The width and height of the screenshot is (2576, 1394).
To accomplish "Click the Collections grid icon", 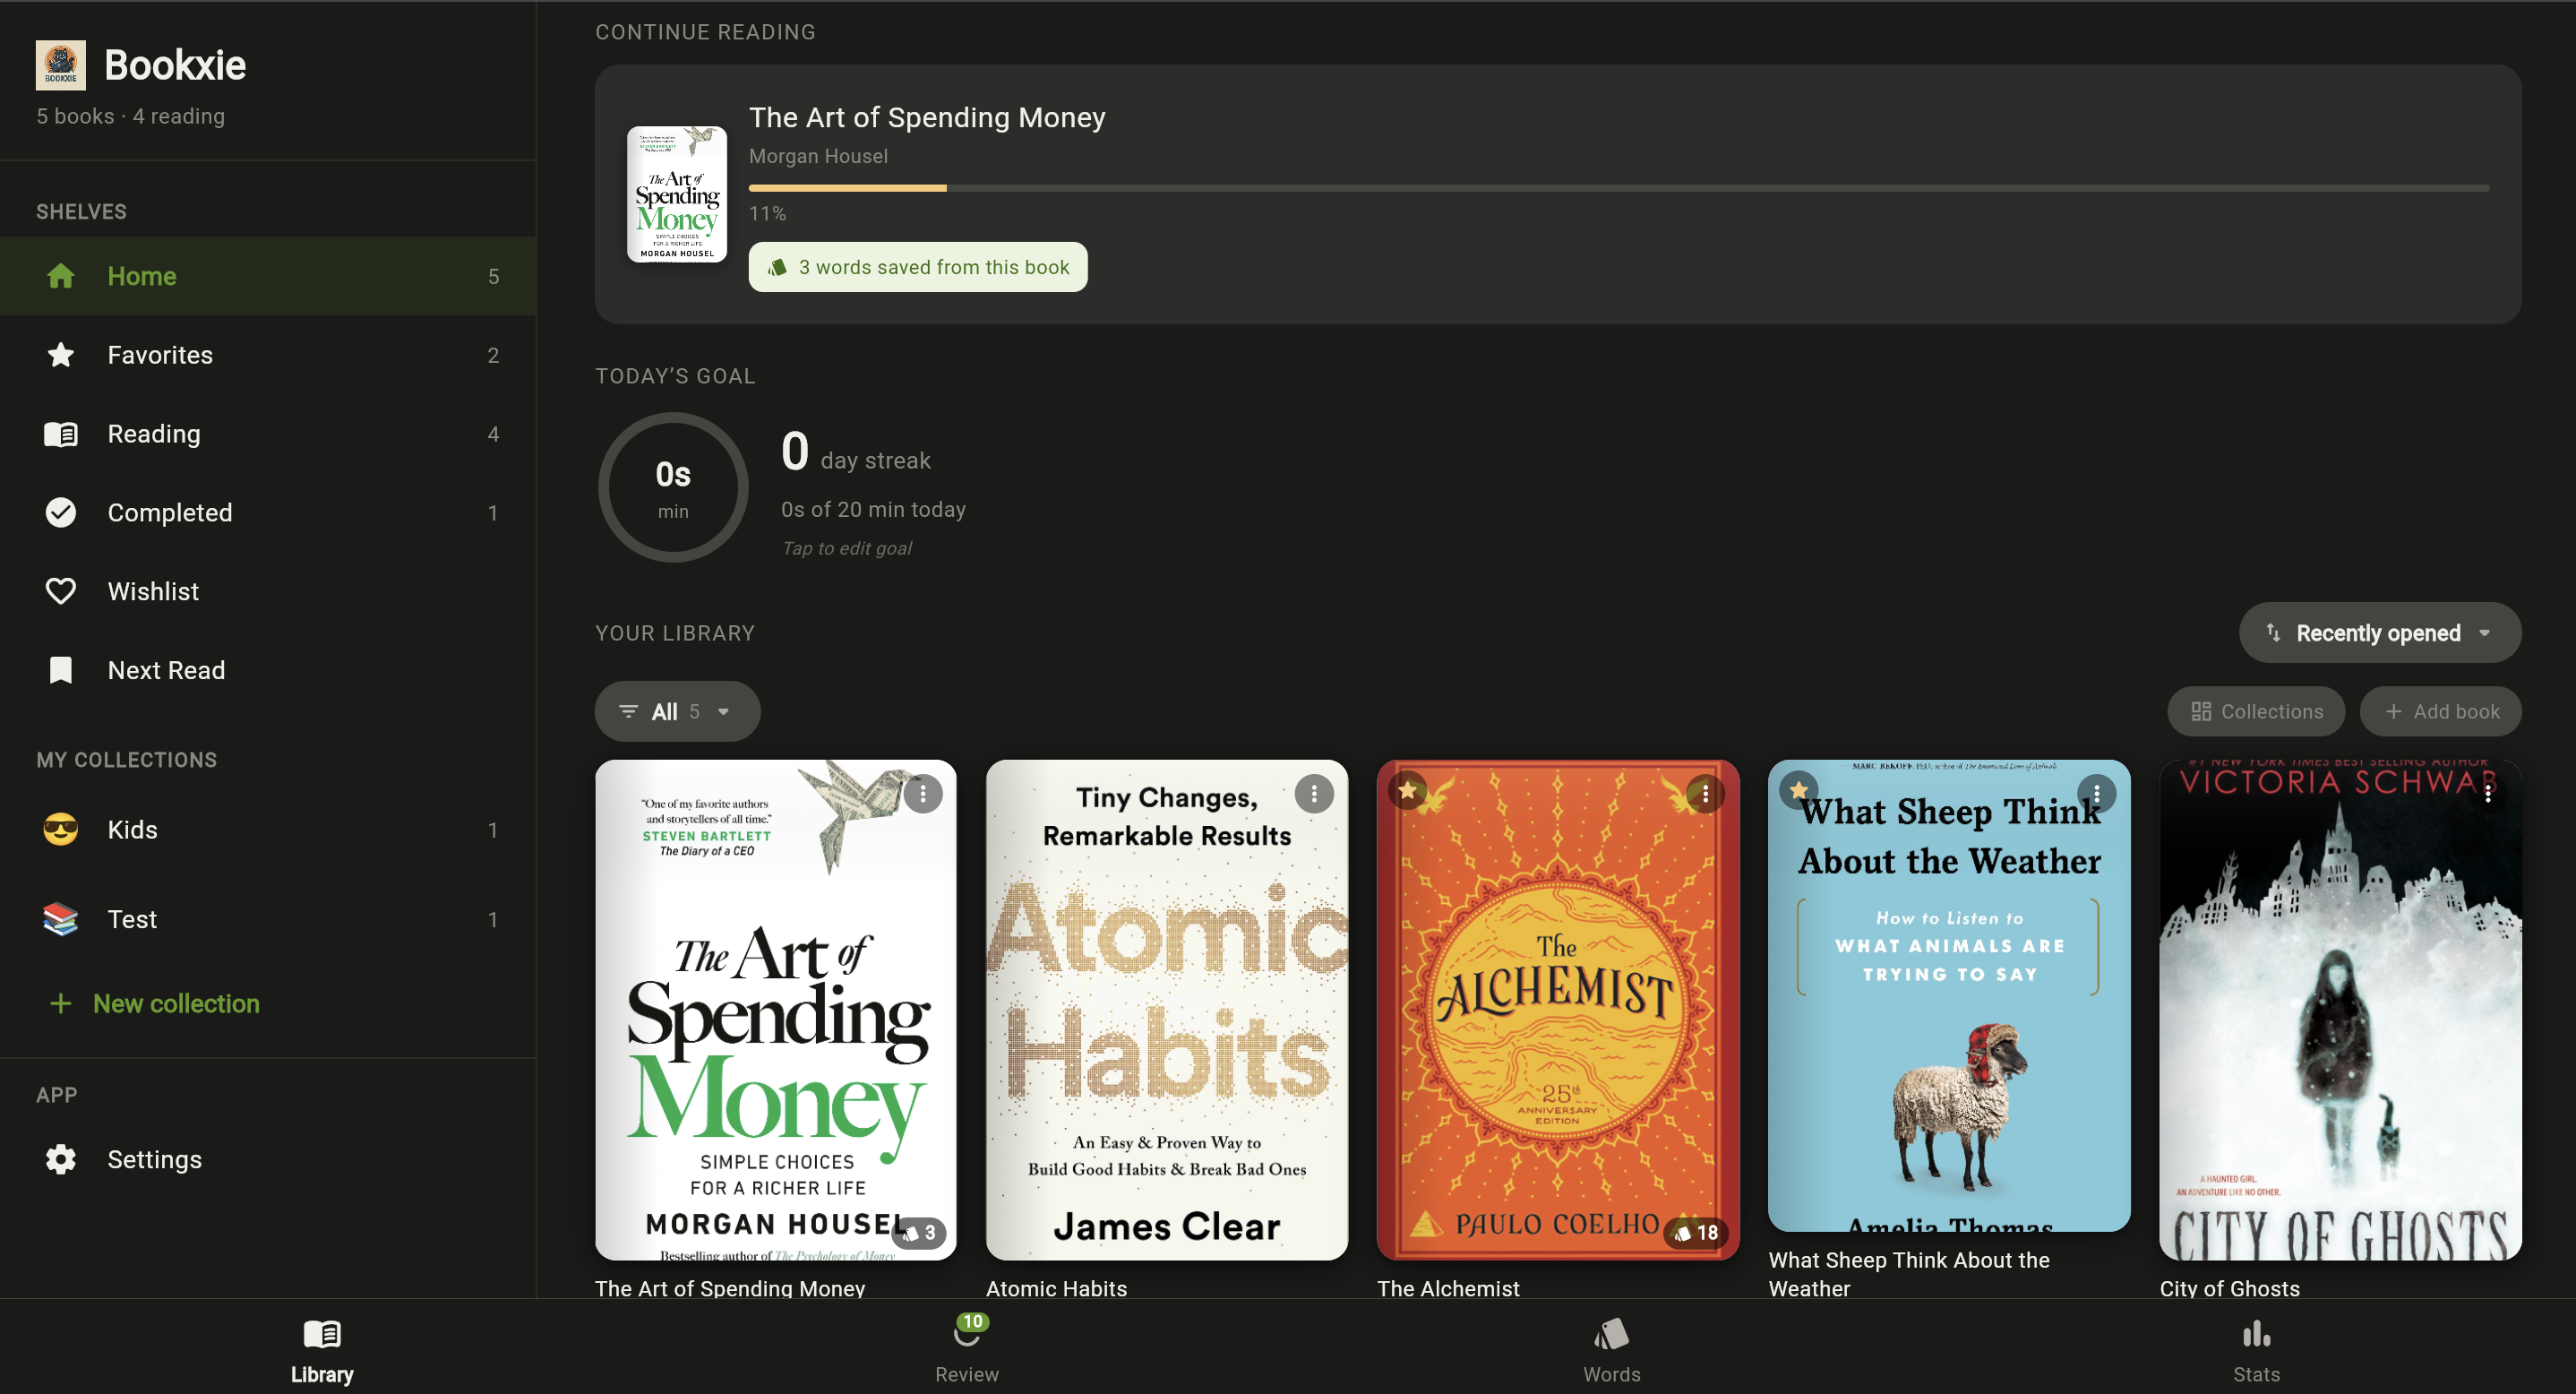I will click(2200, 711).
